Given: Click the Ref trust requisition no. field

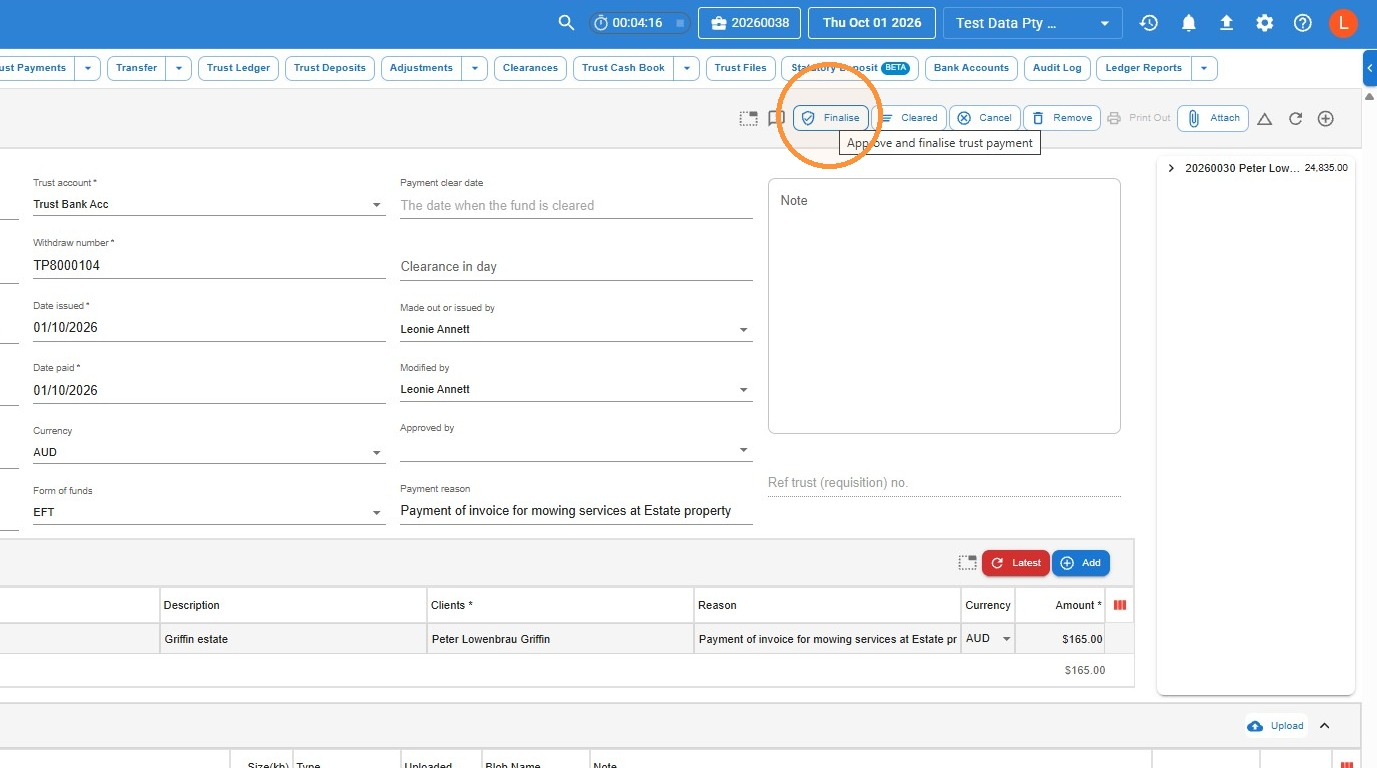Looking at the screenshot, I should tap(944, 482).
